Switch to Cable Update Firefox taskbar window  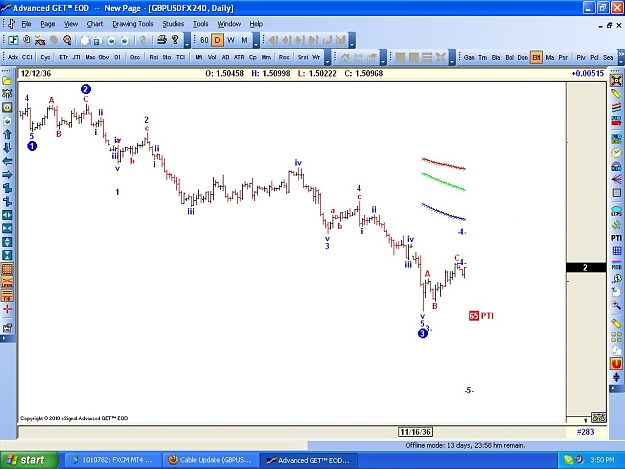point(211,460)
